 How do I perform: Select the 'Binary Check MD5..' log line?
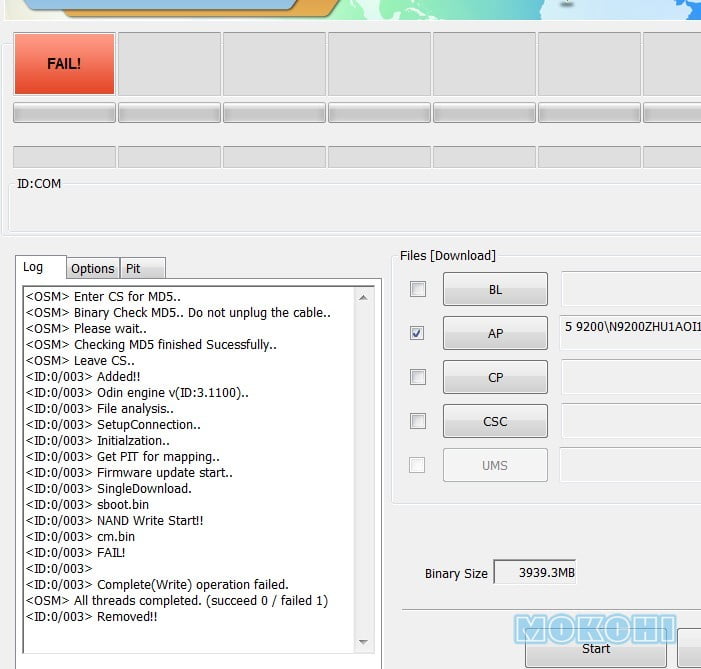coord(178,313)
